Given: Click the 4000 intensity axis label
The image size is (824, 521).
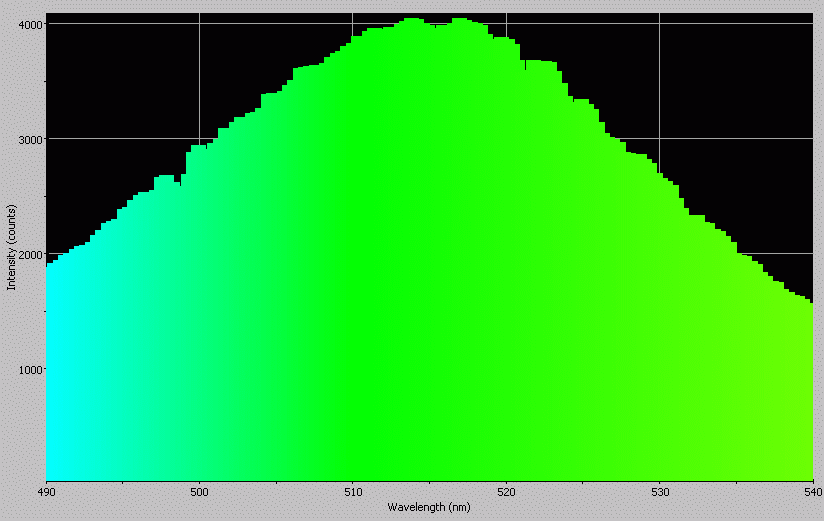Looking at the screenshot, I should pos(32,24).
